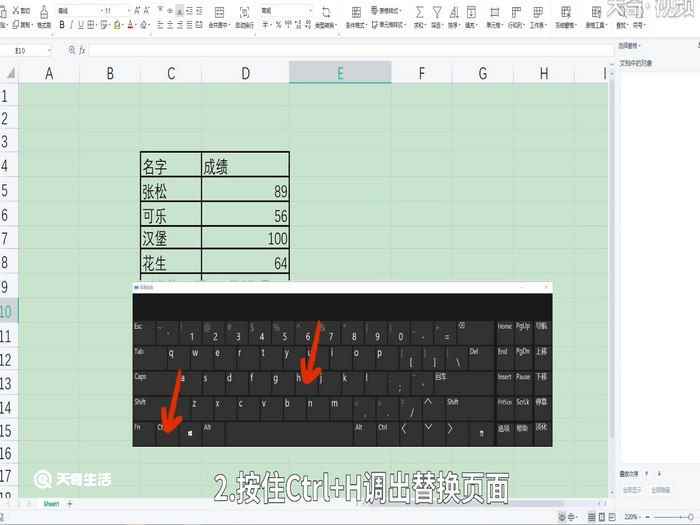
Task: Click the Filter funnel icon
Action: click(x=437, y=12)
